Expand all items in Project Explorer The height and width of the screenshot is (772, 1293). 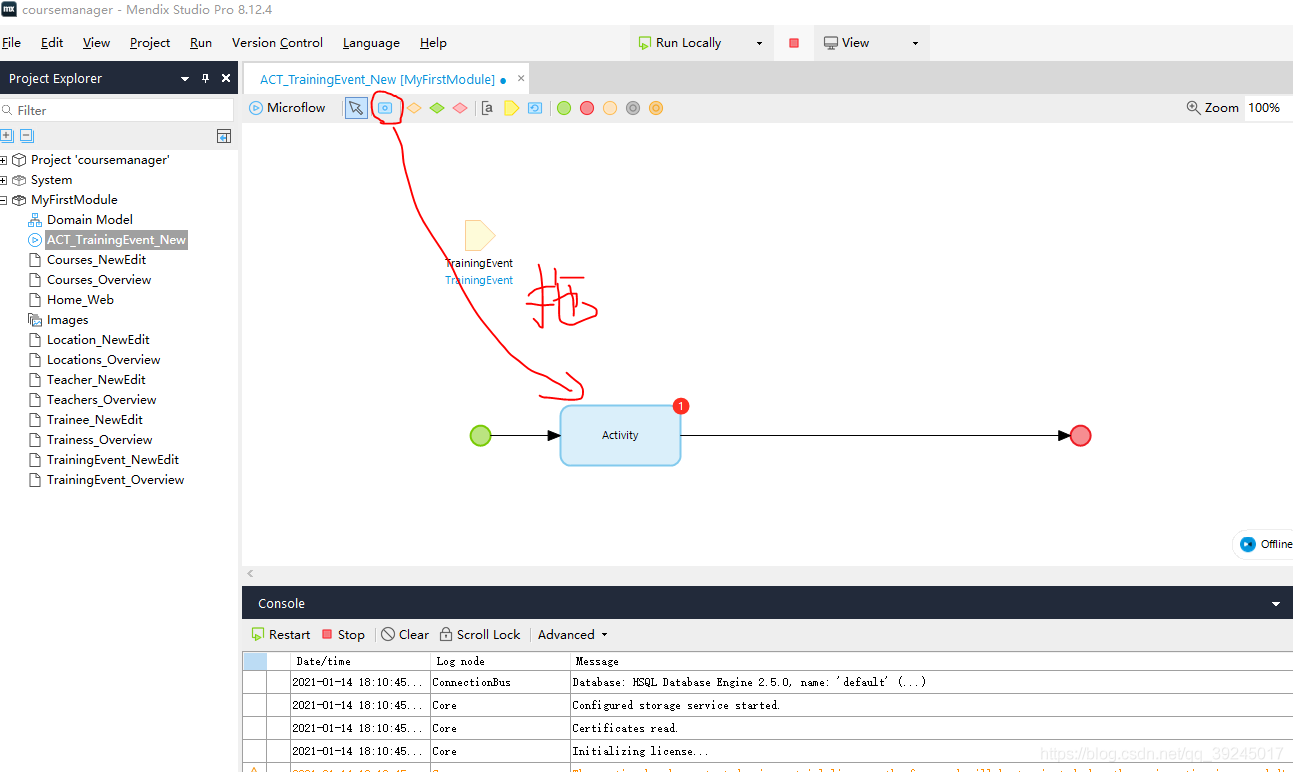[x=7, y=136]
